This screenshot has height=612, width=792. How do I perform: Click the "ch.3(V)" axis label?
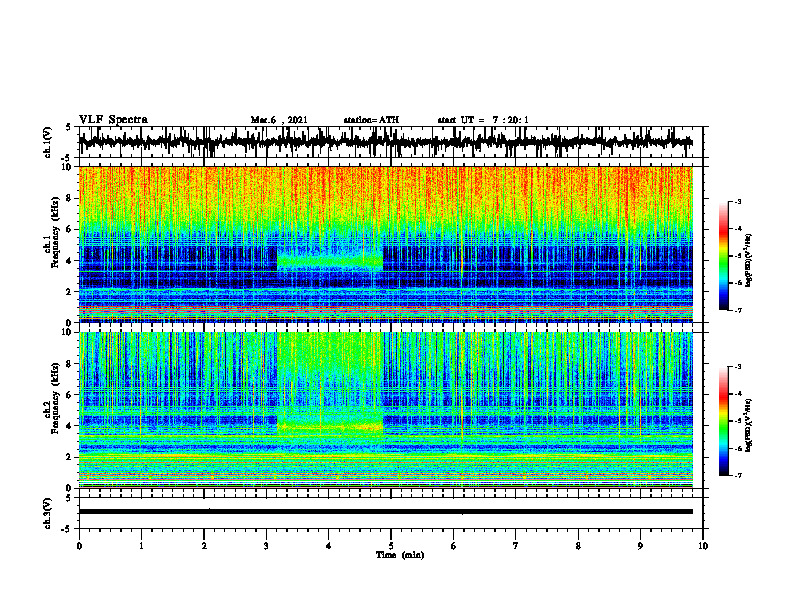pos(48,513)
